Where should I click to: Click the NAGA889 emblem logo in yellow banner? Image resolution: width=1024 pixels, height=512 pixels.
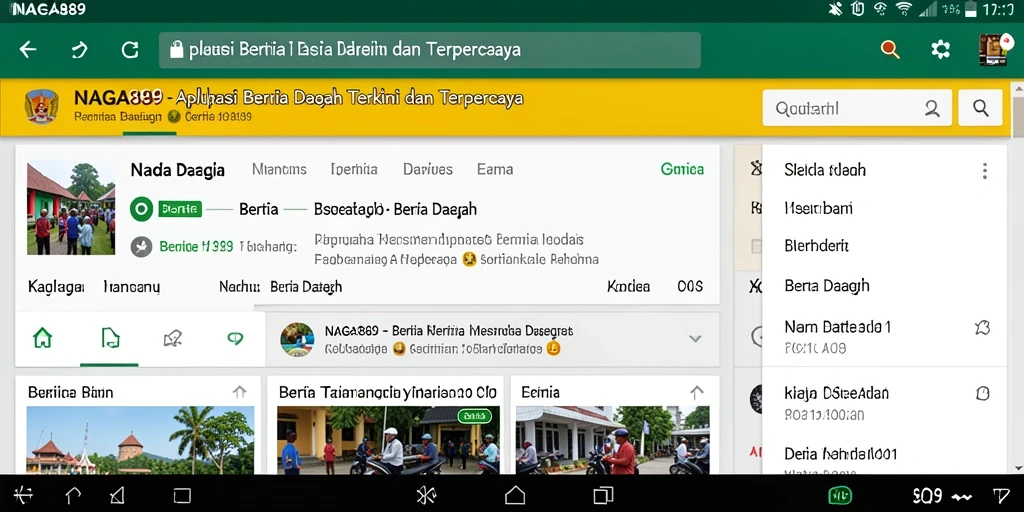click(x=42, y=106)
